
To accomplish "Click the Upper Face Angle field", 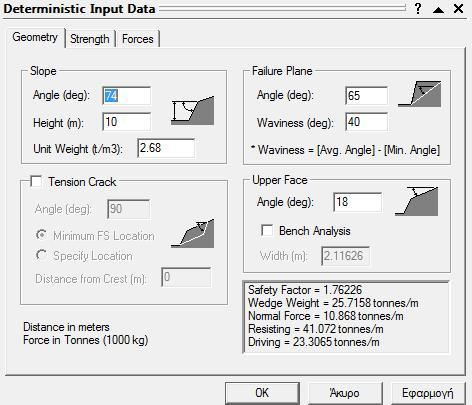I will (358, 202).
